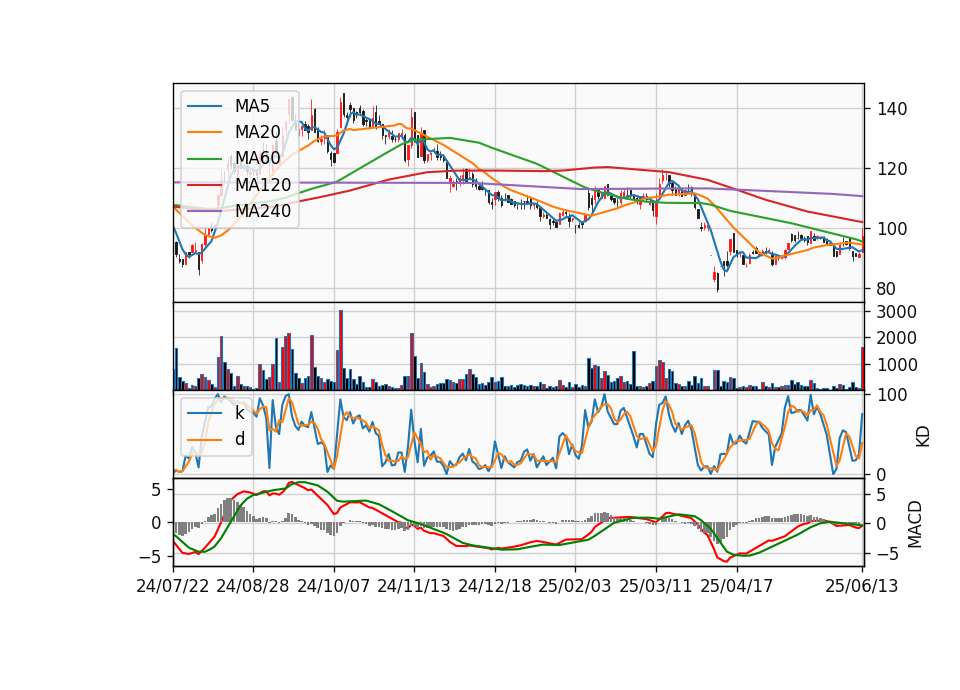Click the MA20 legend label
Screen dimensions: 960x690
257,132
